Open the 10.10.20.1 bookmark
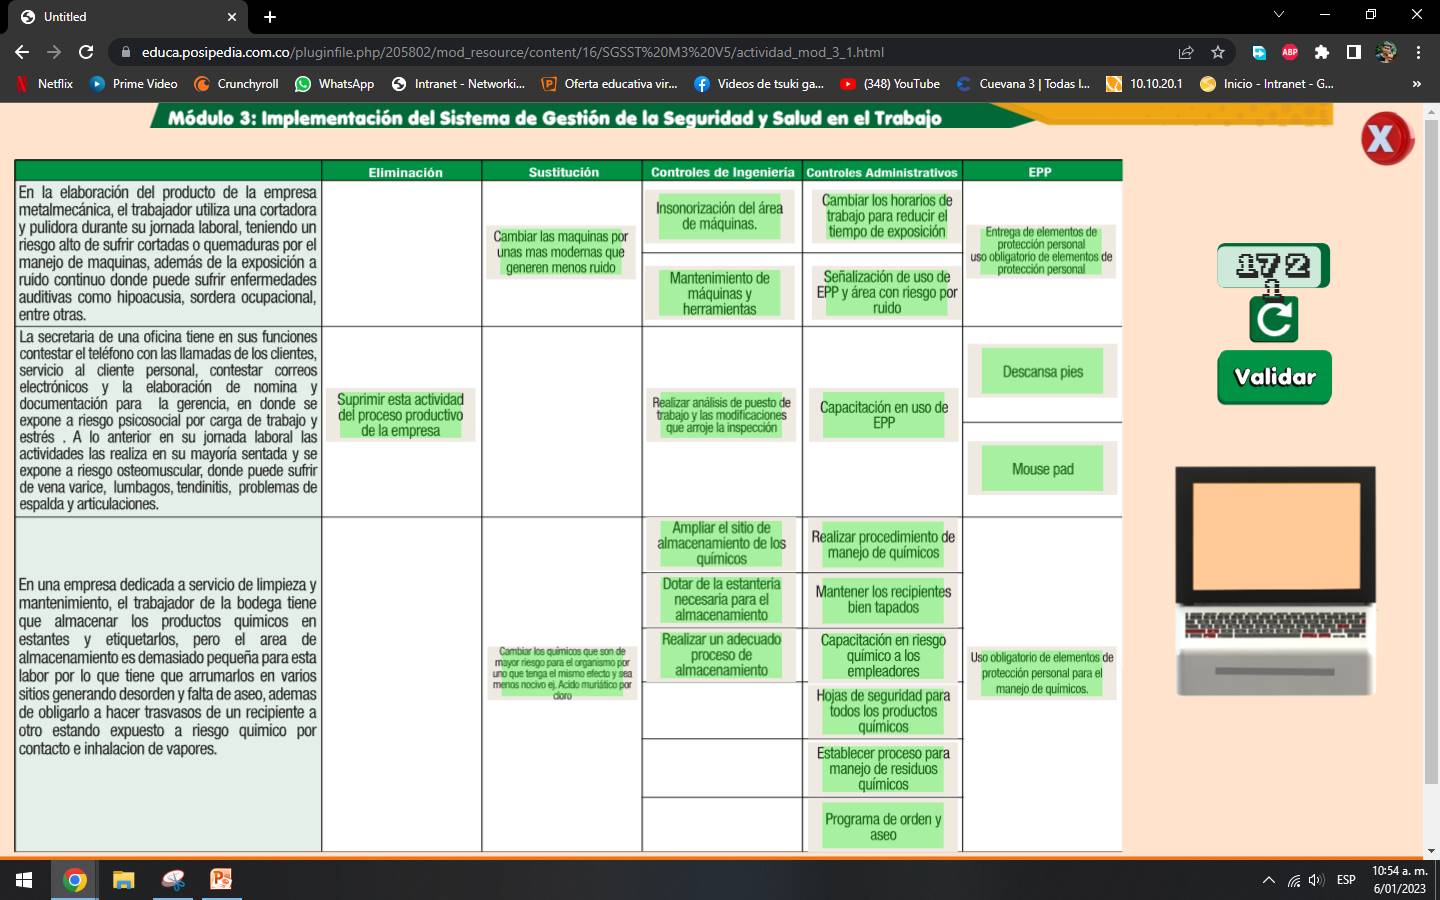The image size is (1440, 900). tap(1144, 84)
